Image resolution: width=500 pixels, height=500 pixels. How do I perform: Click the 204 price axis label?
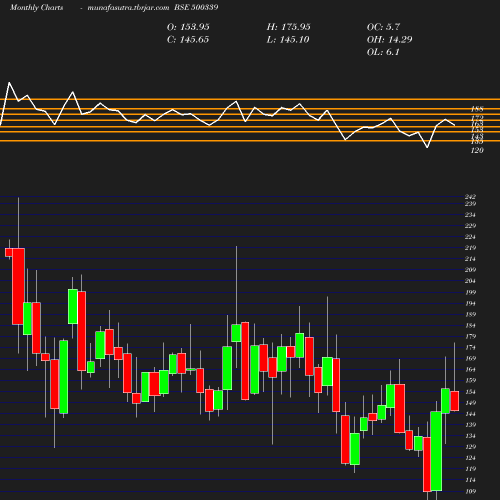click(x=470, y=281)
